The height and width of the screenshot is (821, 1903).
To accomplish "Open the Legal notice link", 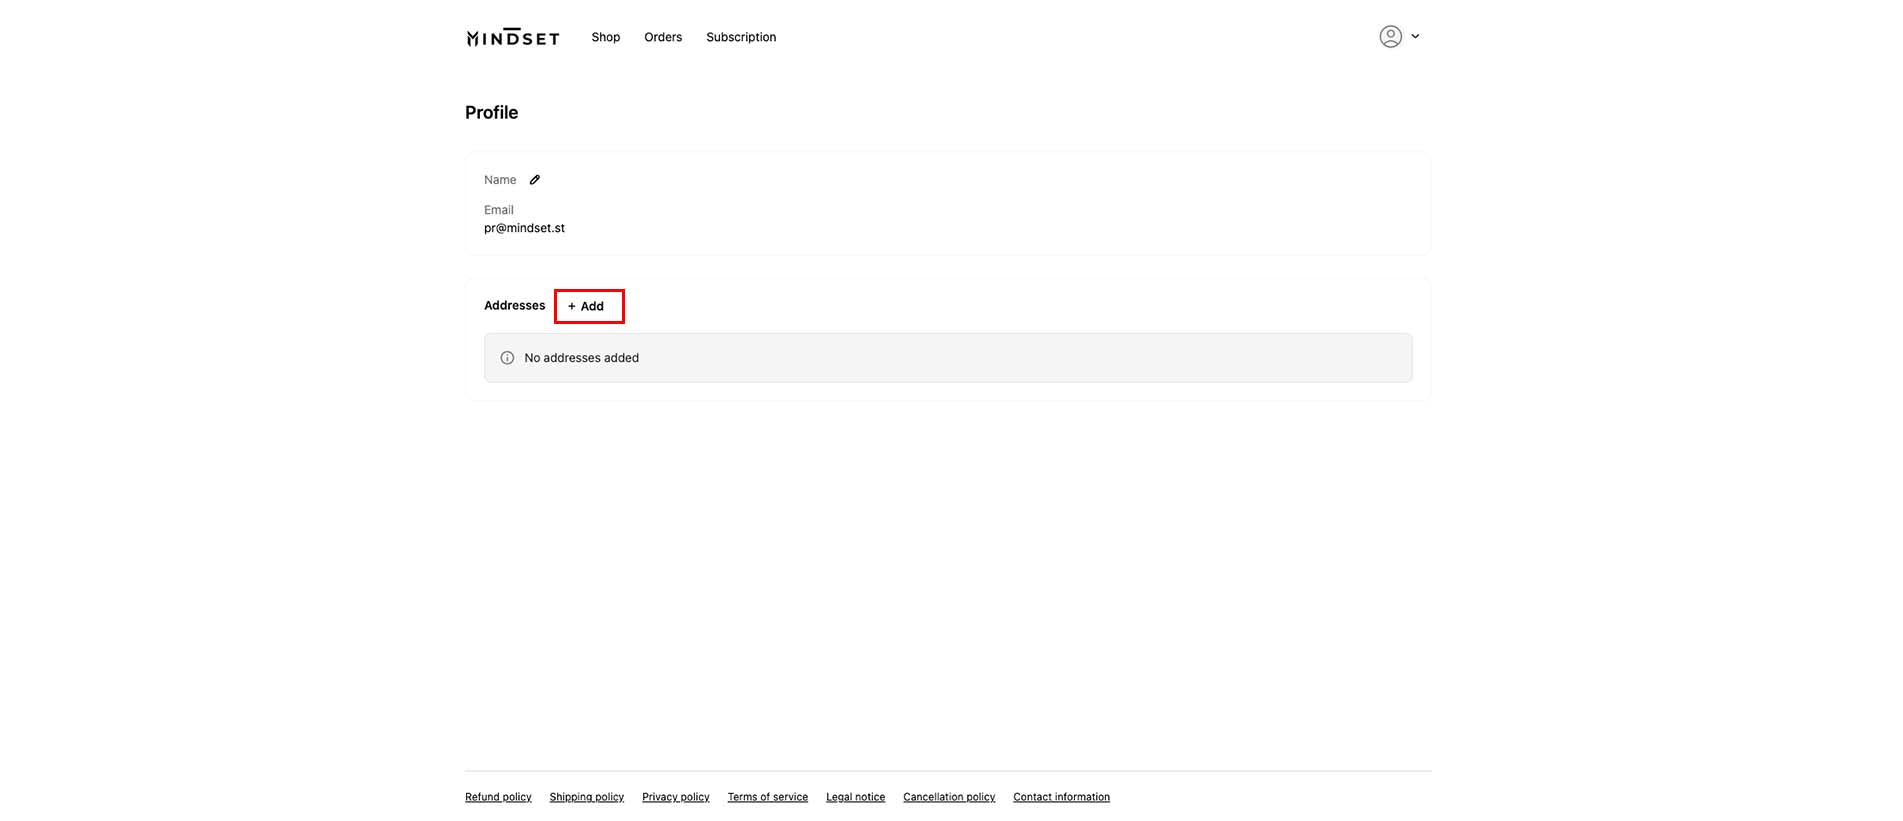I will 855,797.
